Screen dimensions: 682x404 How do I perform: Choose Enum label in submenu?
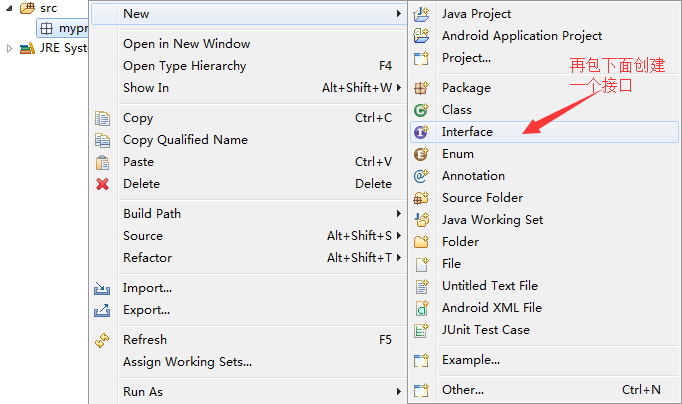click(458, 154)
